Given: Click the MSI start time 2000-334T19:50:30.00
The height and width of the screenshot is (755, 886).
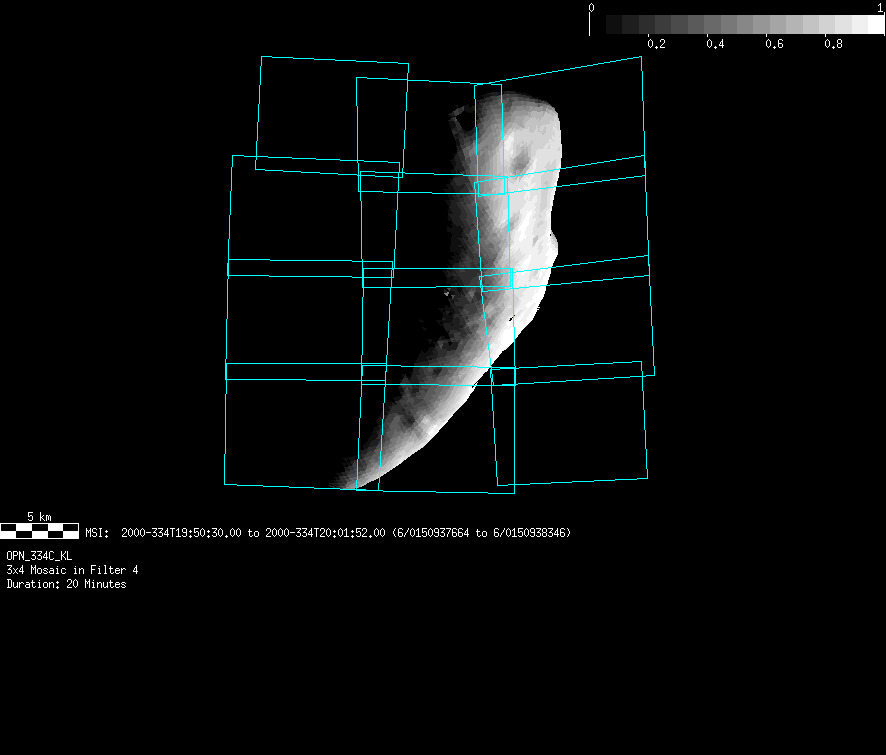Looking at the screenshot, I should click(181, 533).
